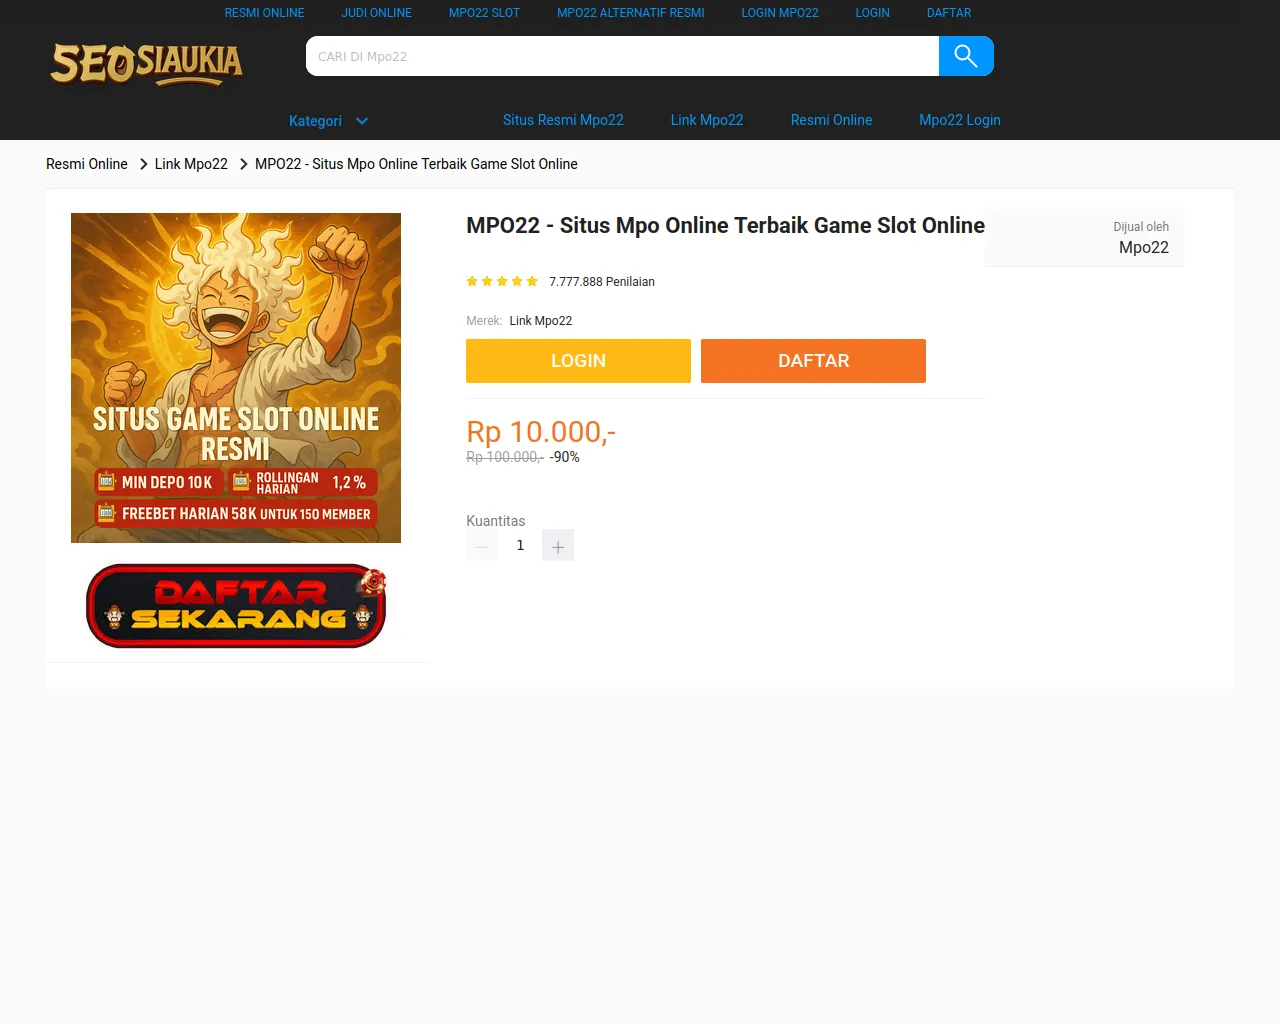Click the breadcrumb page title entry
This screenshot has height=1024, width=1280.
pyautogui.click(x=416, y=164)
